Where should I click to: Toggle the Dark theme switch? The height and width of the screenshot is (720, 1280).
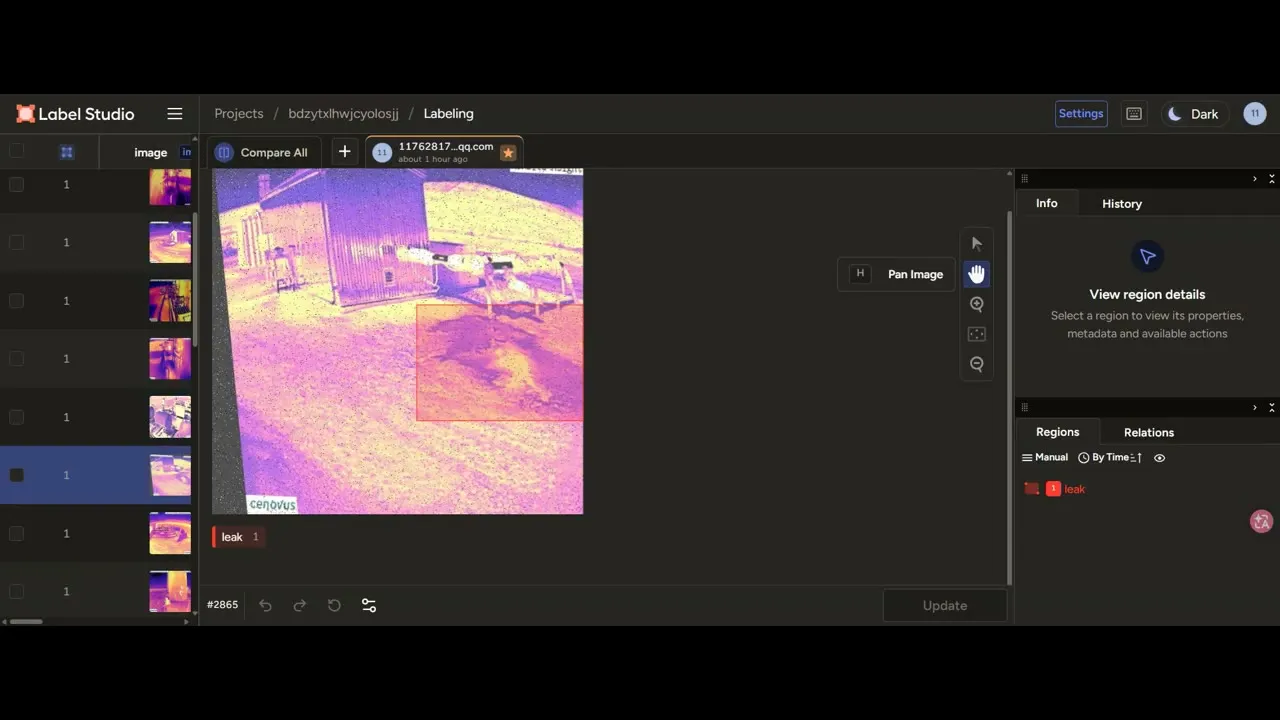(1194, 114)
